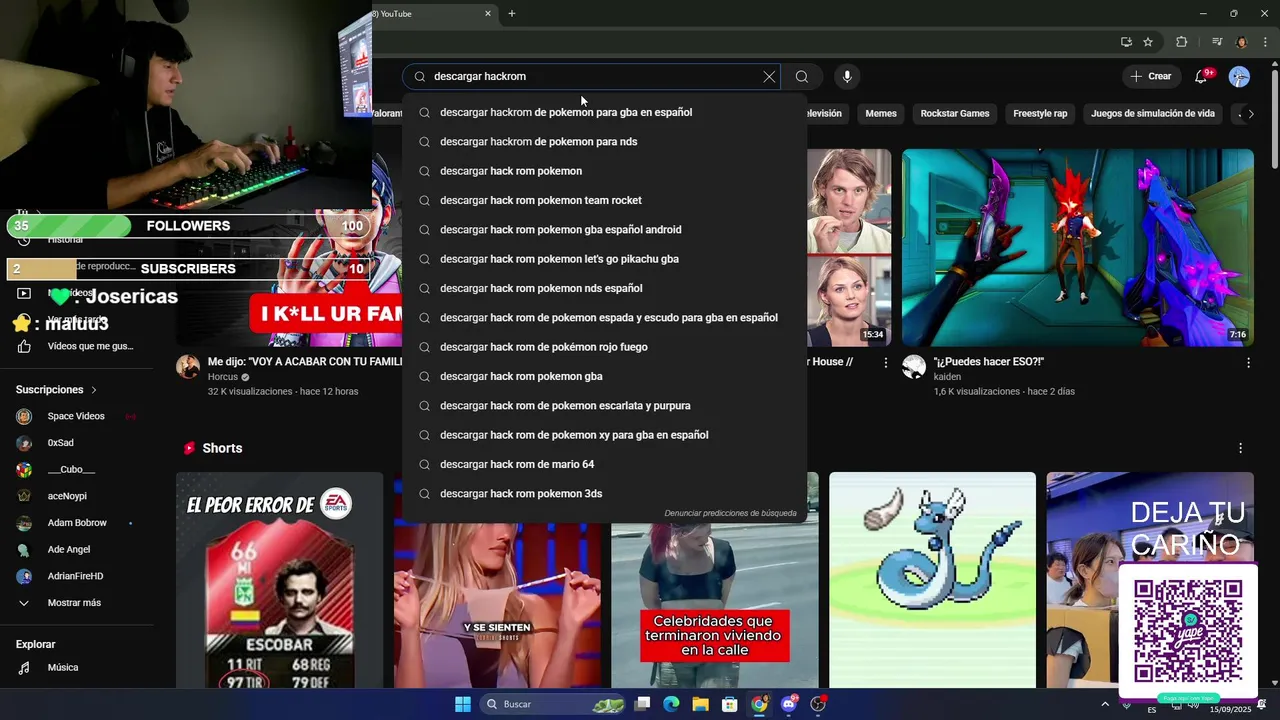Launch Microsoft Edge from the taskbar

(x=671, y=704)
